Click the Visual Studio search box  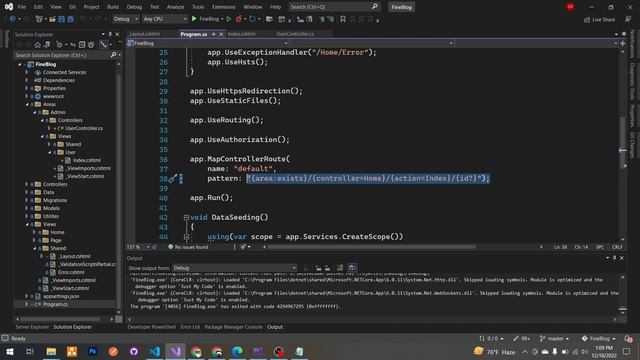(x=334, y=7)
